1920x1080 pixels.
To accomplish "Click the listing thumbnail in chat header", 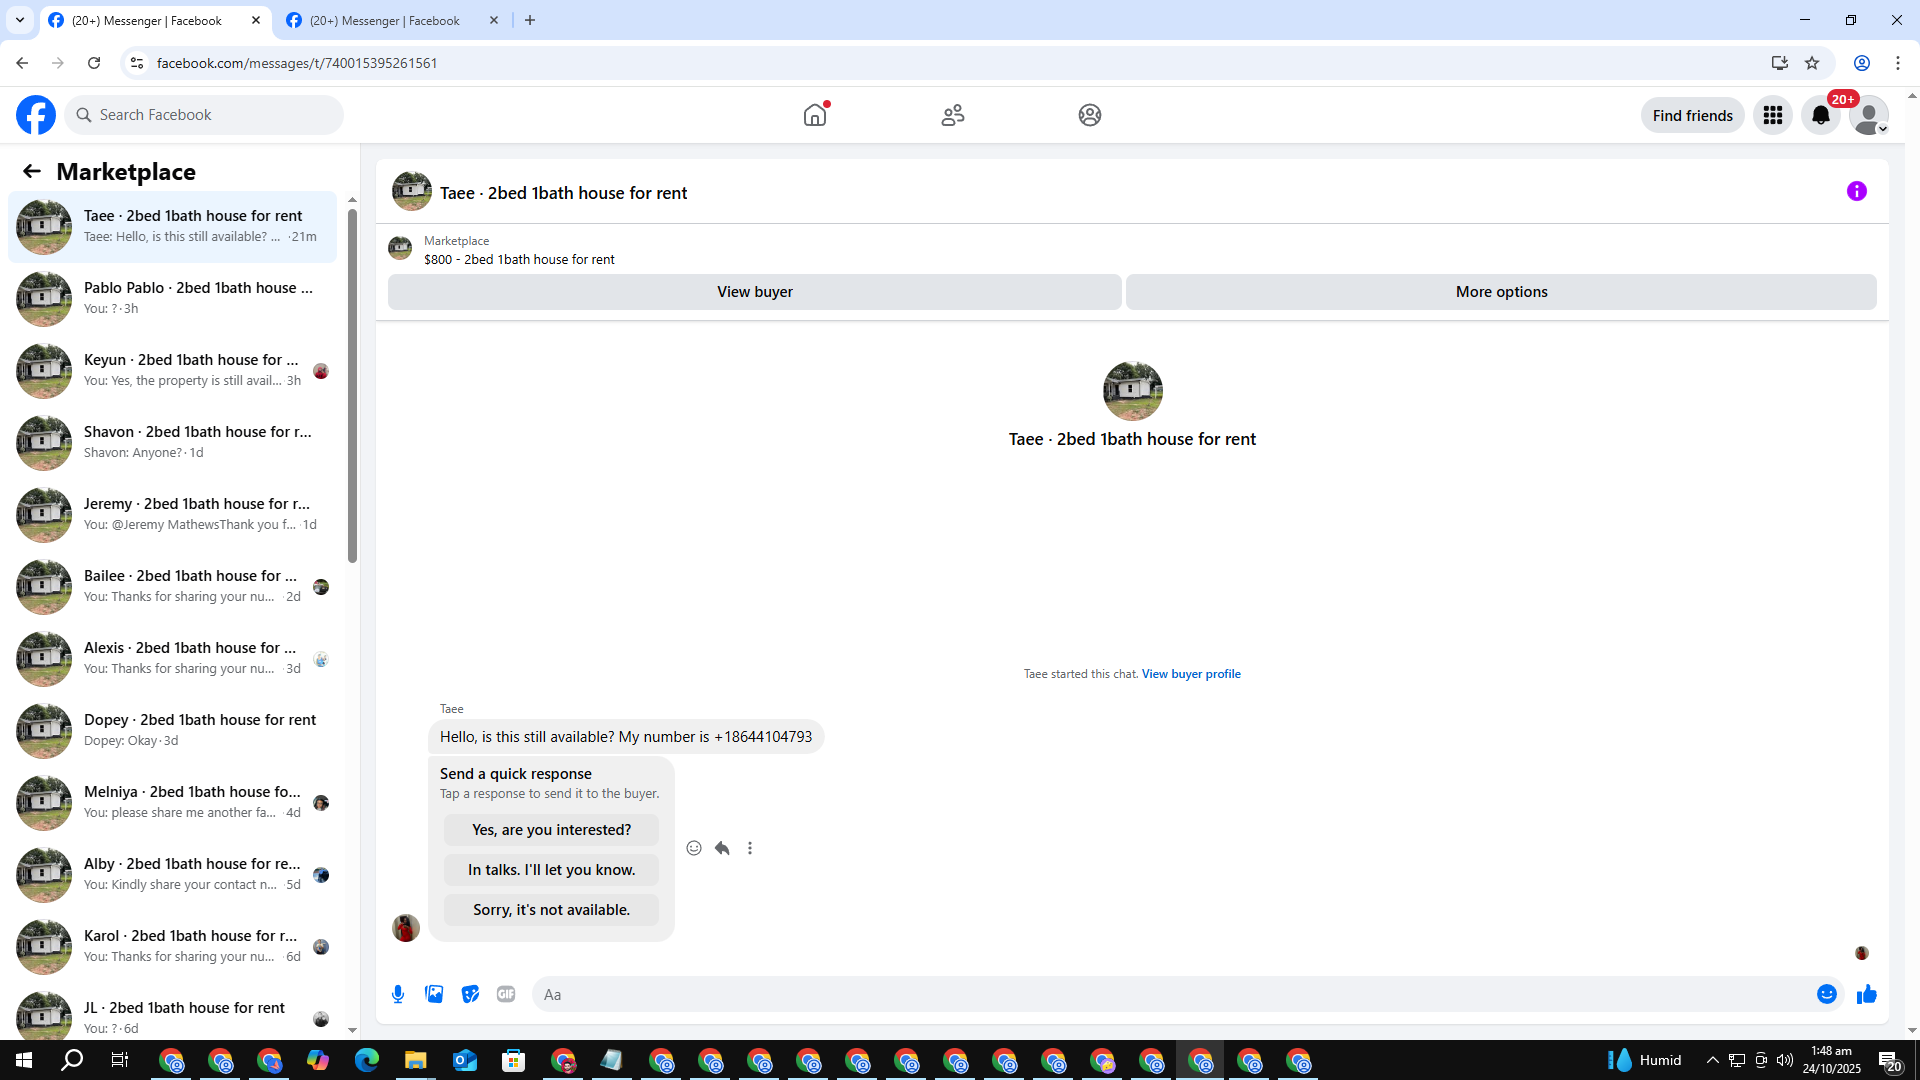I will point(412,191).
